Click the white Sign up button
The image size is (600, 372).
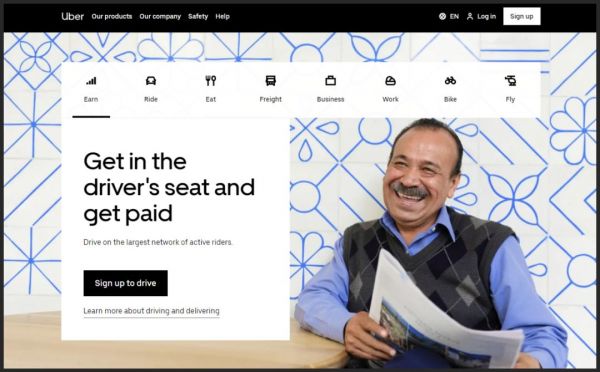click(x=522, y=16)
